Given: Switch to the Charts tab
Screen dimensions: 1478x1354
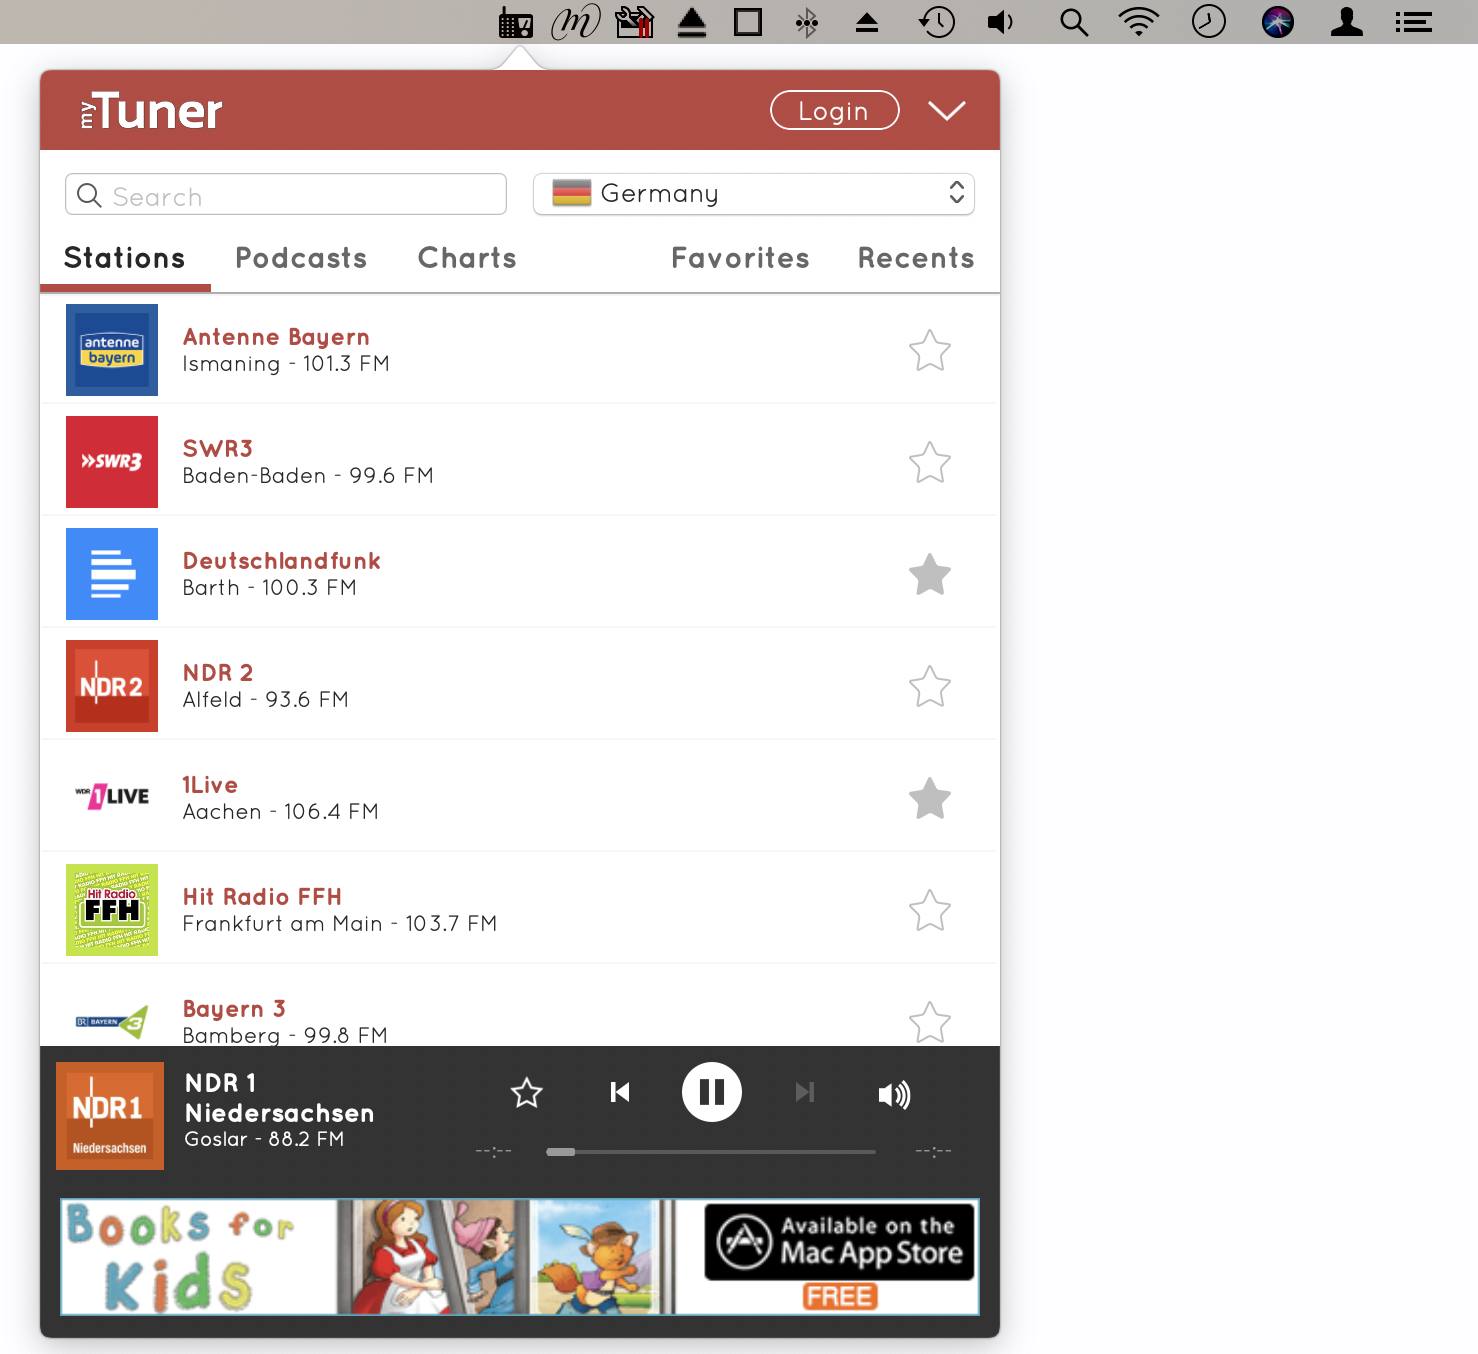Looking at the screenshot, I should 467,258.
